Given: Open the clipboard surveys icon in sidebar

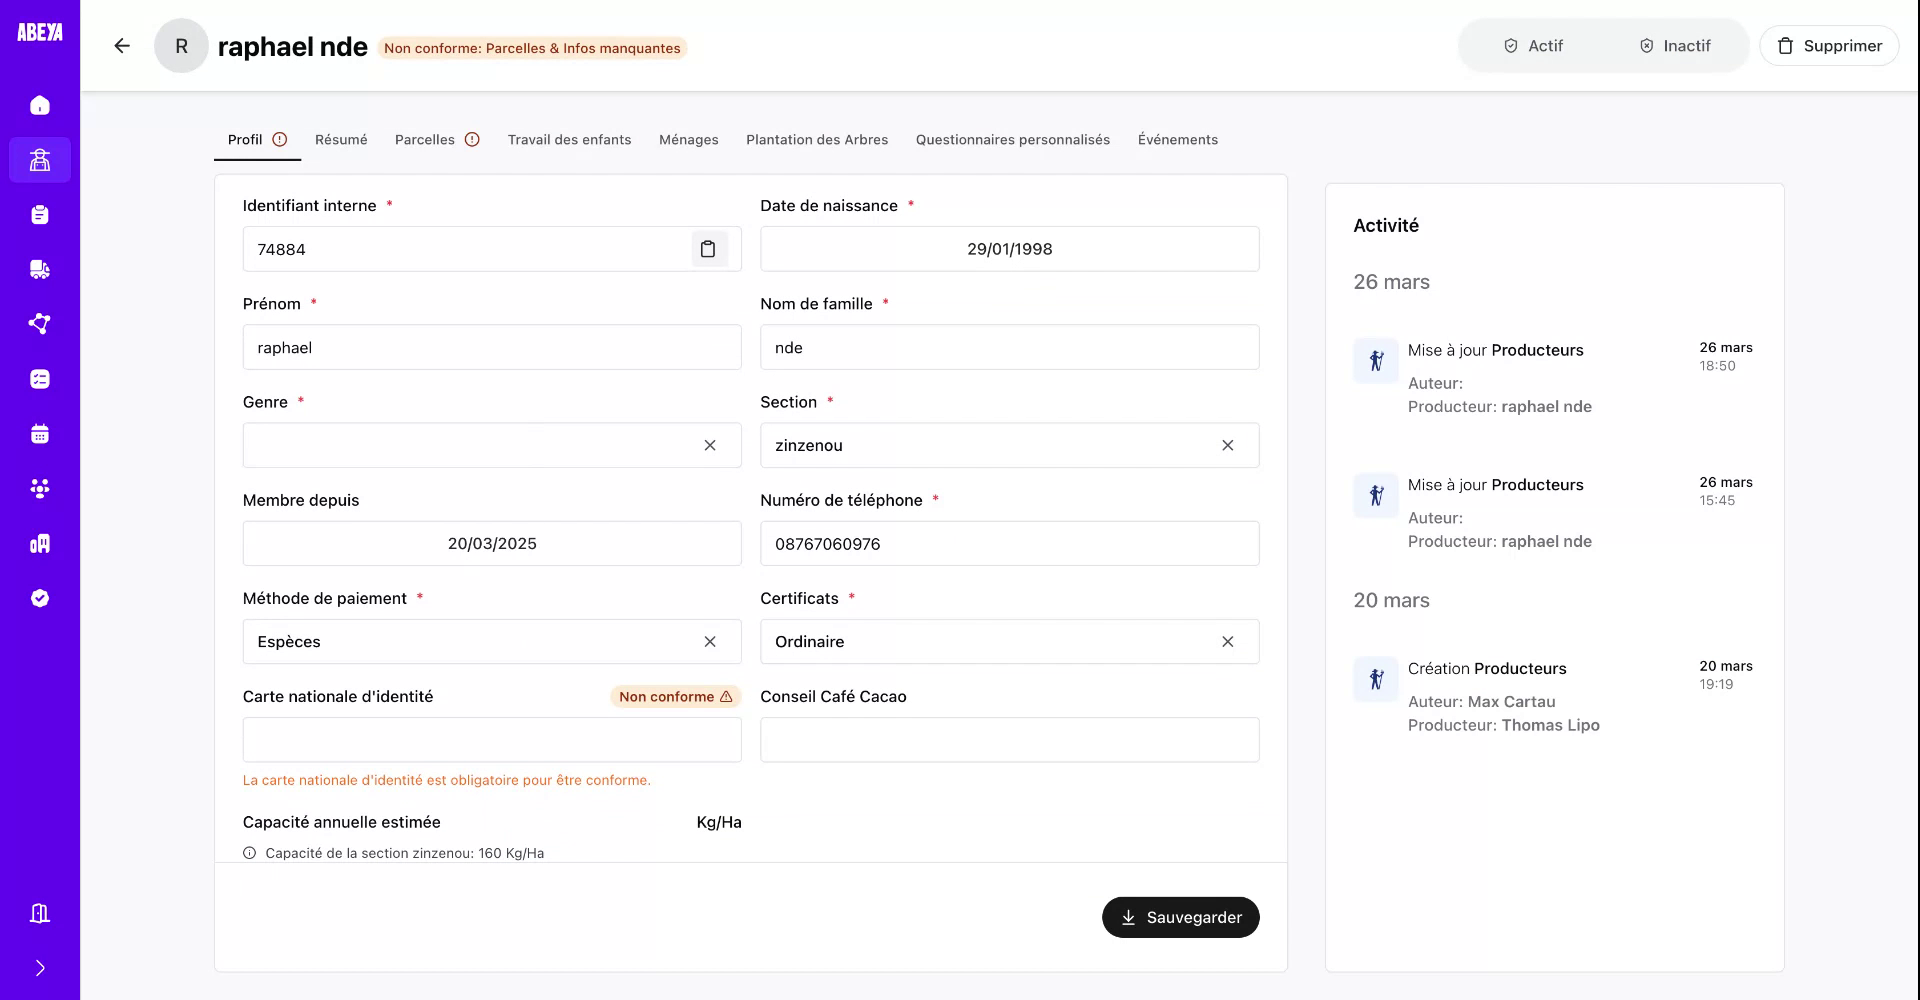Looking at the screenshot, I should click(x=40, y=214).
